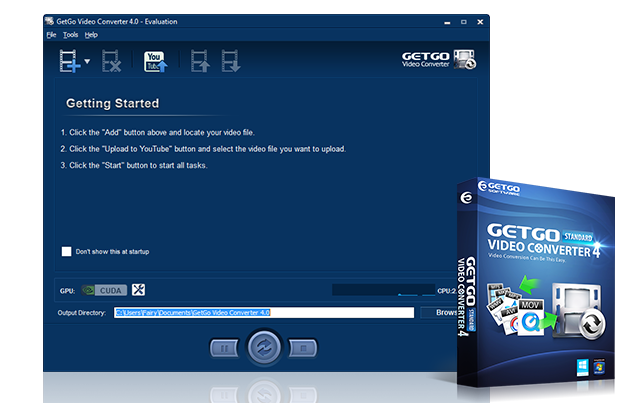Image resolution: width=640 pixels, height=403 pixels.
Task: Click the Upload to YouTube icon
Action: 156,61
